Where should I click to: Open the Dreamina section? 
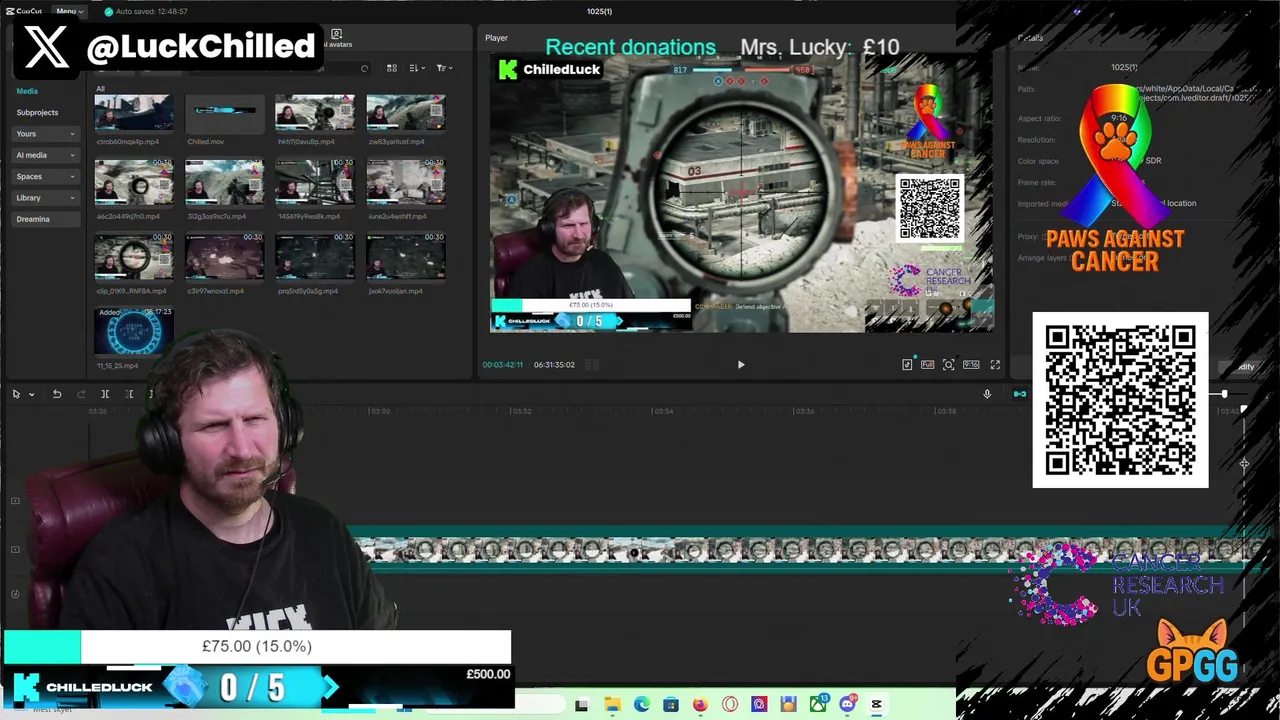coord(47,219)
